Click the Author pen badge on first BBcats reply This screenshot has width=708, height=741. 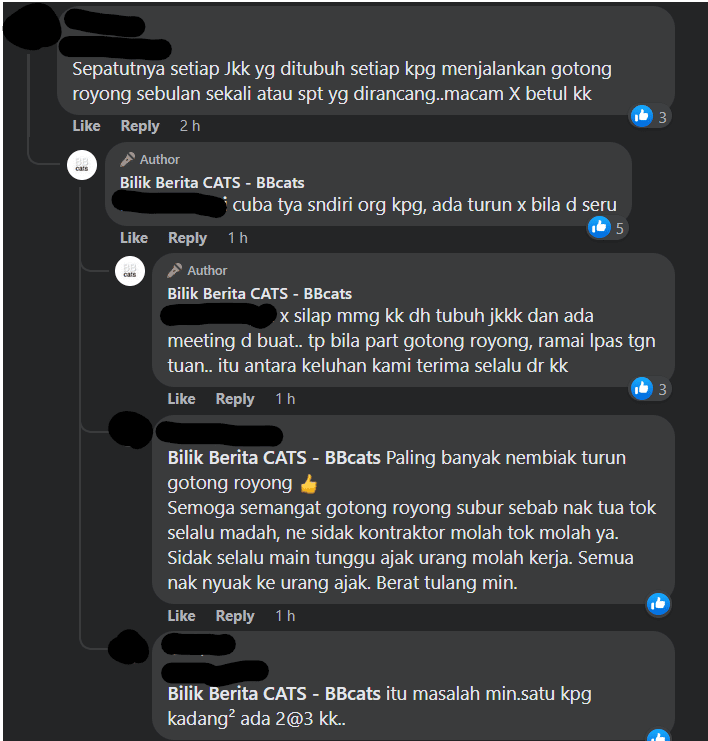pos(150,160)
